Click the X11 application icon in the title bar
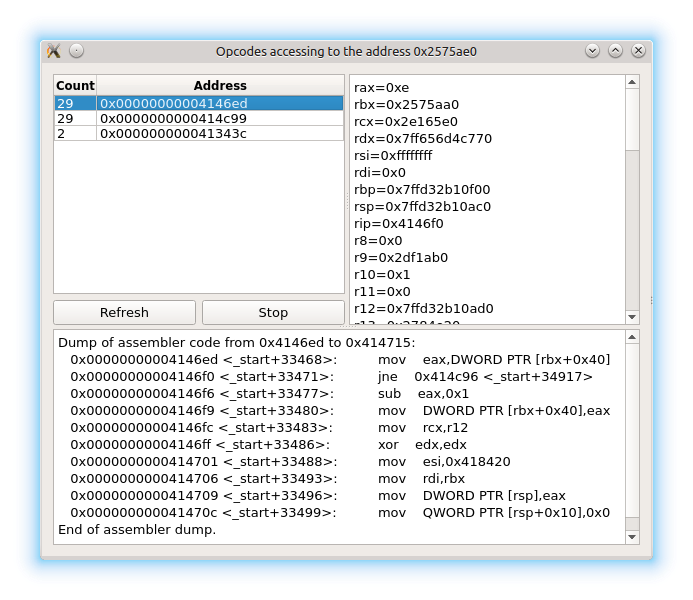 coord(54,51)
